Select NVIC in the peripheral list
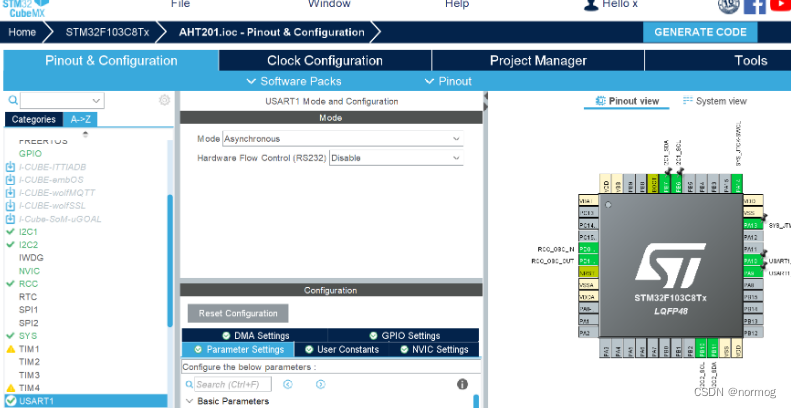Viewport: 791px width, 408px height. 29,271
